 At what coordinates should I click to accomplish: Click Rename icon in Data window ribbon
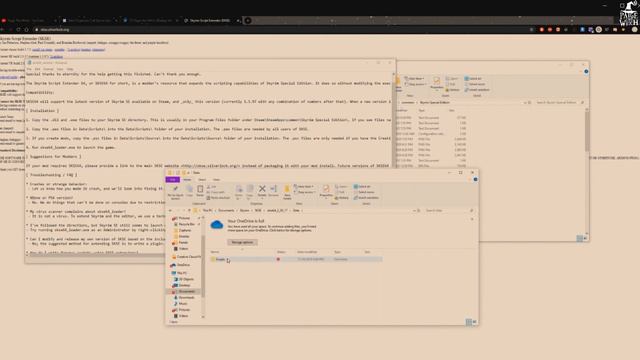(273, 191)
